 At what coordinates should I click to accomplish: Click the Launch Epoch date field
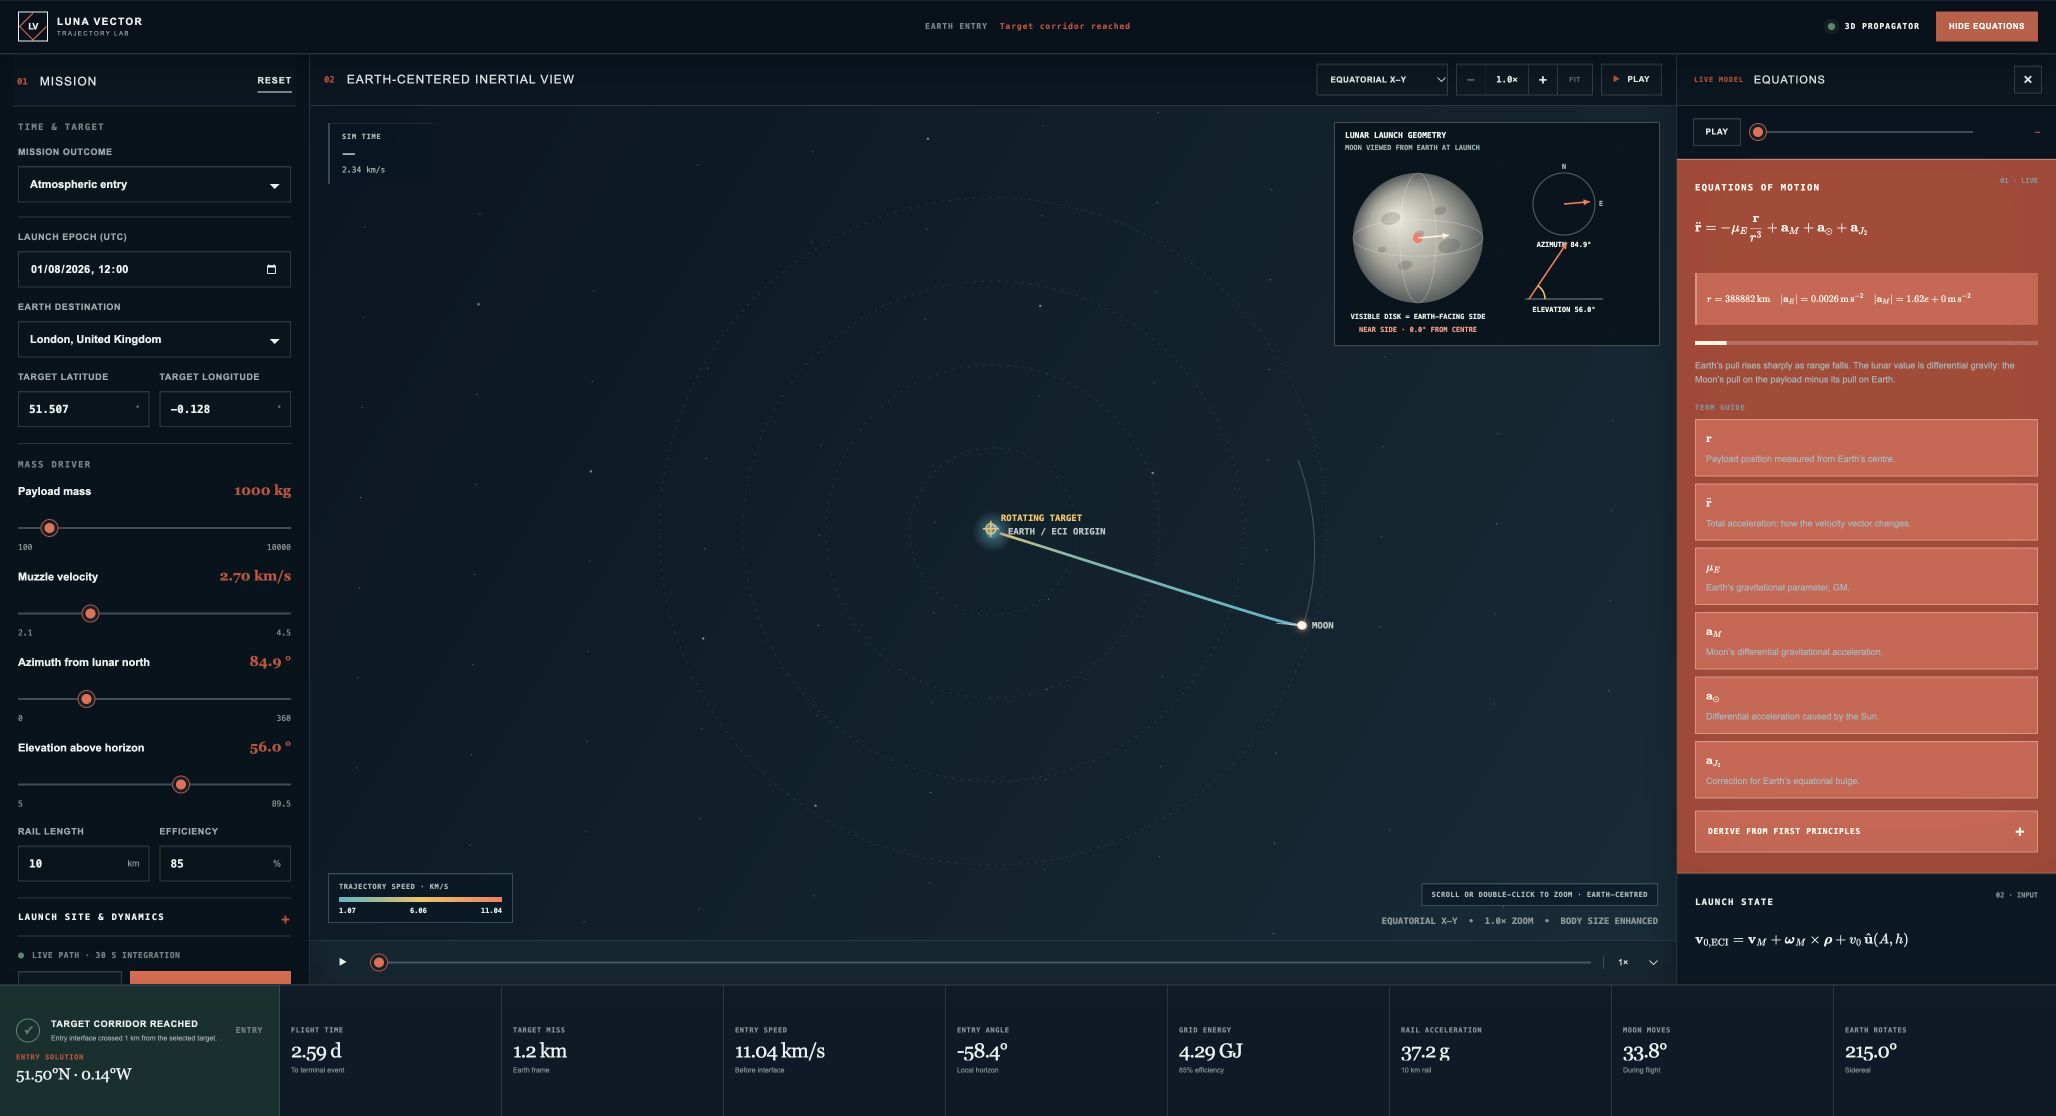pyautogui.click(x=154, y=270)
